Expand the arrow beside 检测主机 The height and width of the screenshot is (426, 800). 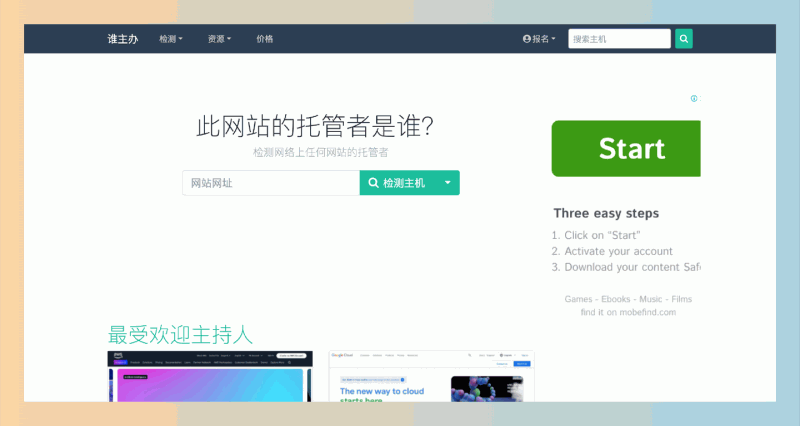[447, 183]
